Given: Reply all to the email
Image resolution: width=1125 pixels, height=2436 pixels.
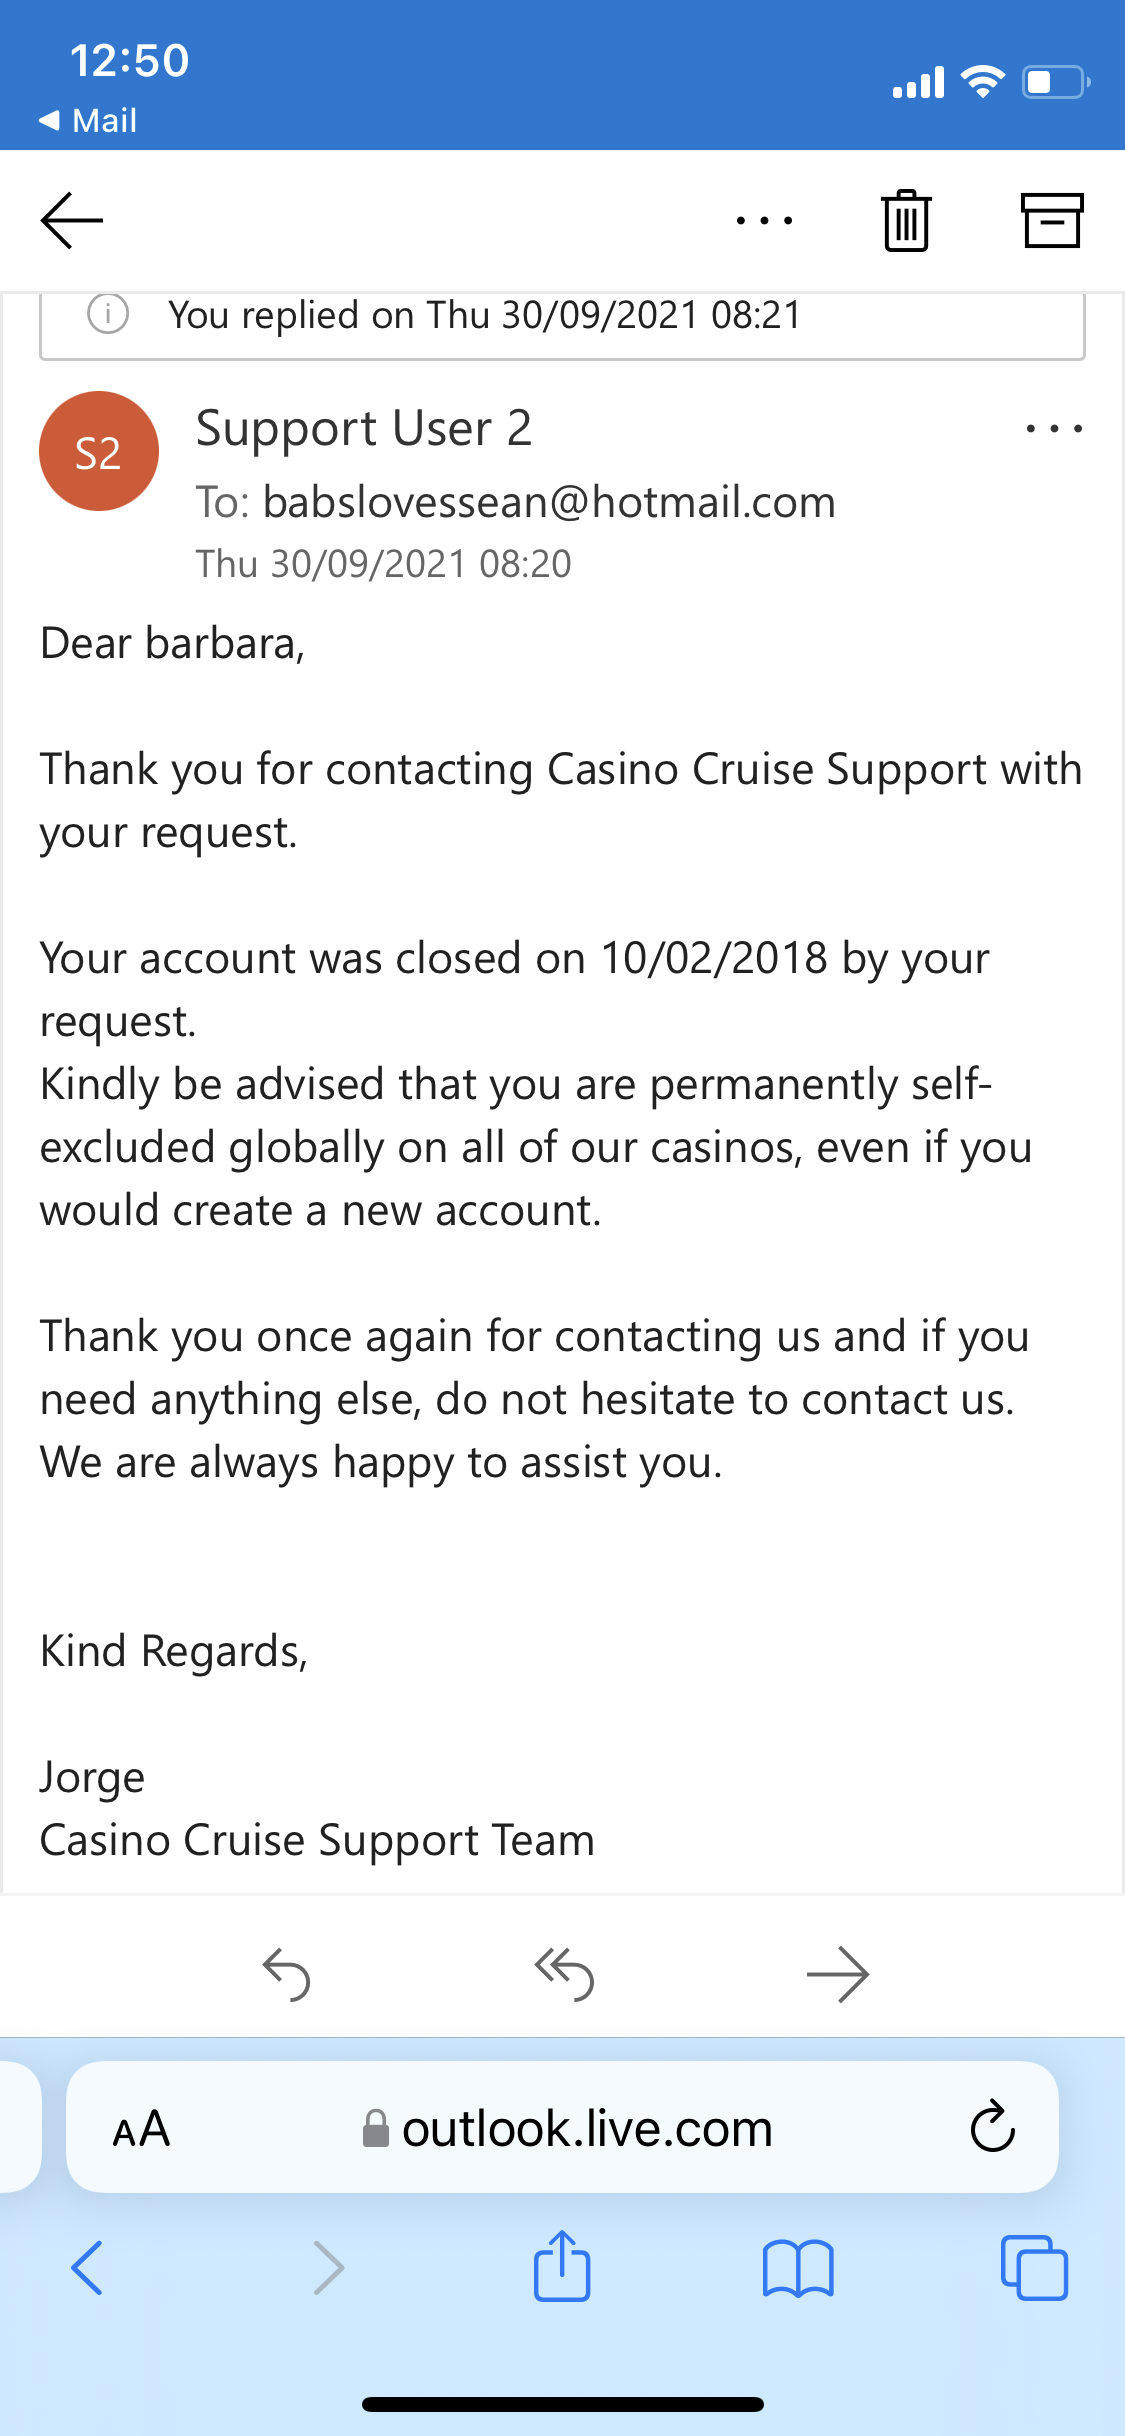Looking at the screenshot, I should [564, 1974].
